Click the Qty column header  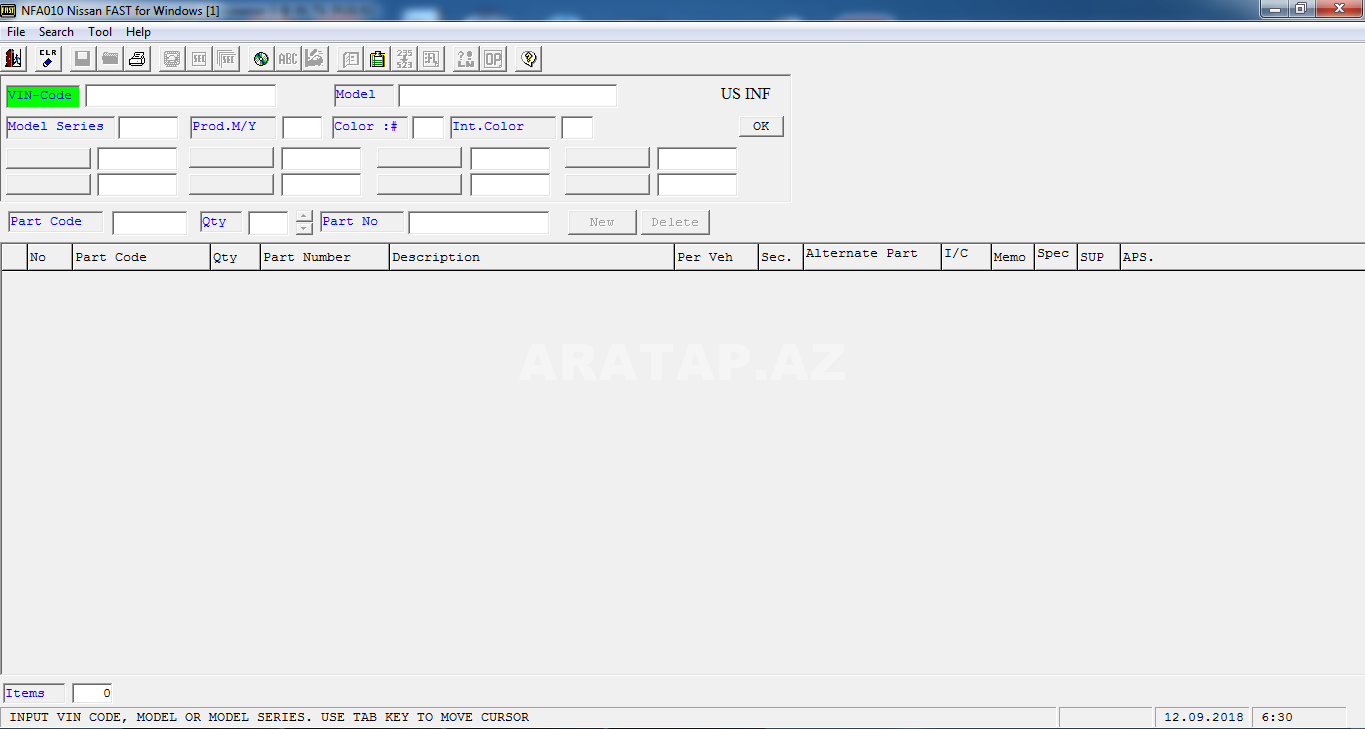pyautogui.click(x=235, y=257)
